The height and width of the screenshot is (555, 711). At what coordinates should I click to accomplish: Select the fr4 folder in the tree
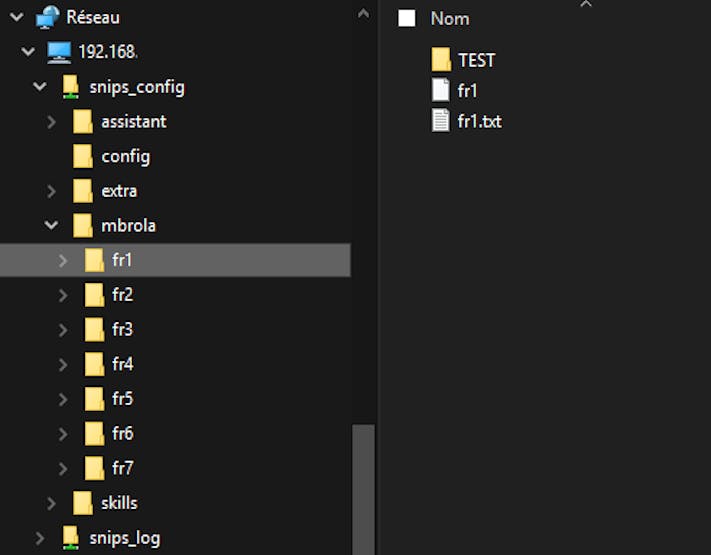click(109, 364)
